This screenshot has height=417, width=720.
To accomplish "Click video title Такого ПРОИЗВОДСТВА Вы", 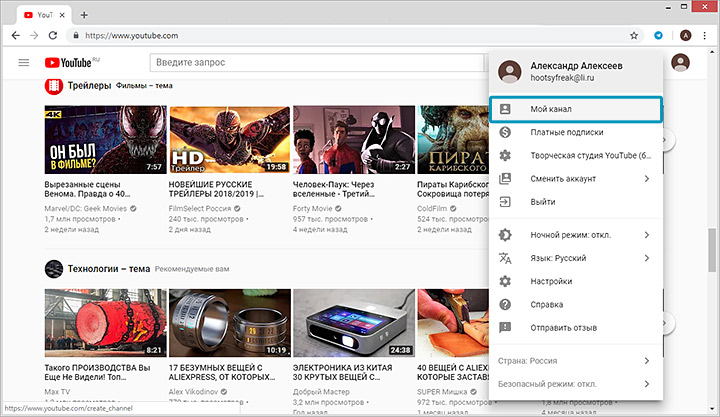I will (97, 372).
